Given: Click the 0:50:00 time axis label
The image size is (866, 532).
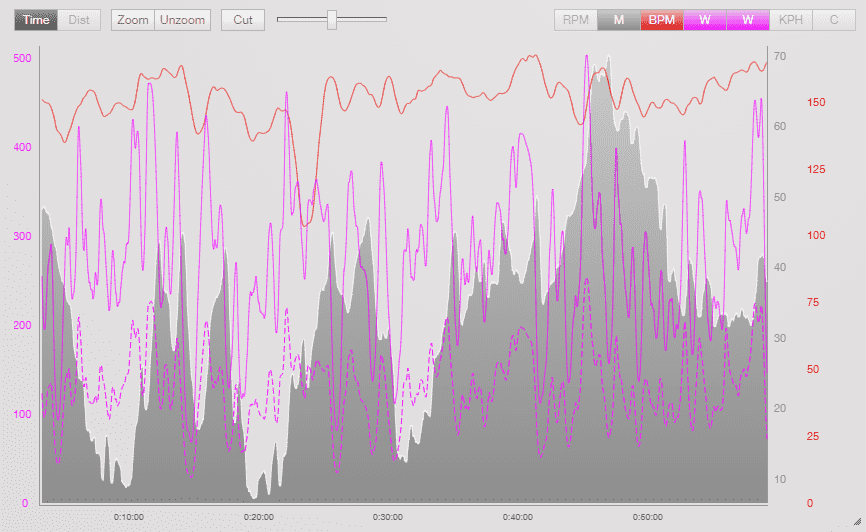Looking at the screenshot, I should tap(647, 517).
